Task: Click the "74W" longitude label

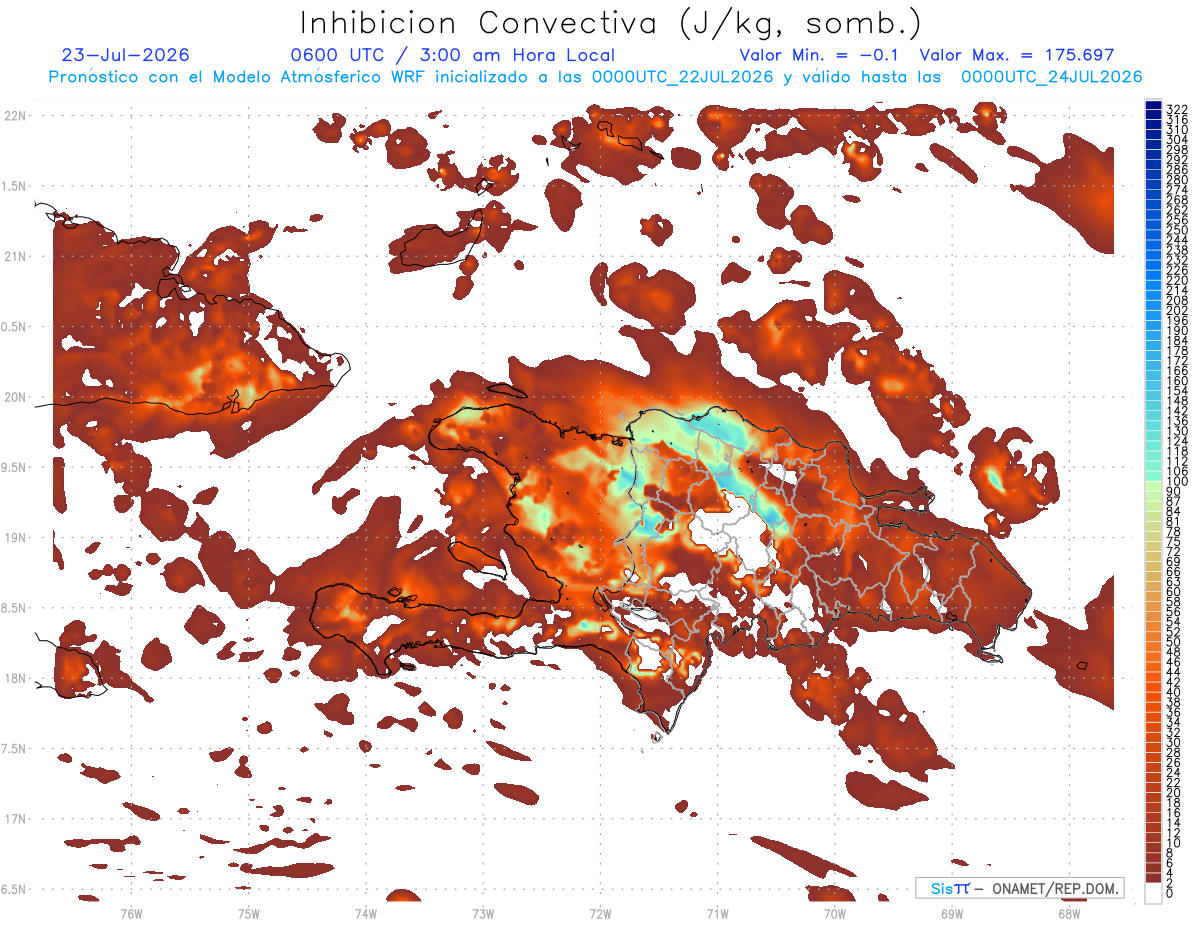Action: (x=366, y=913)
